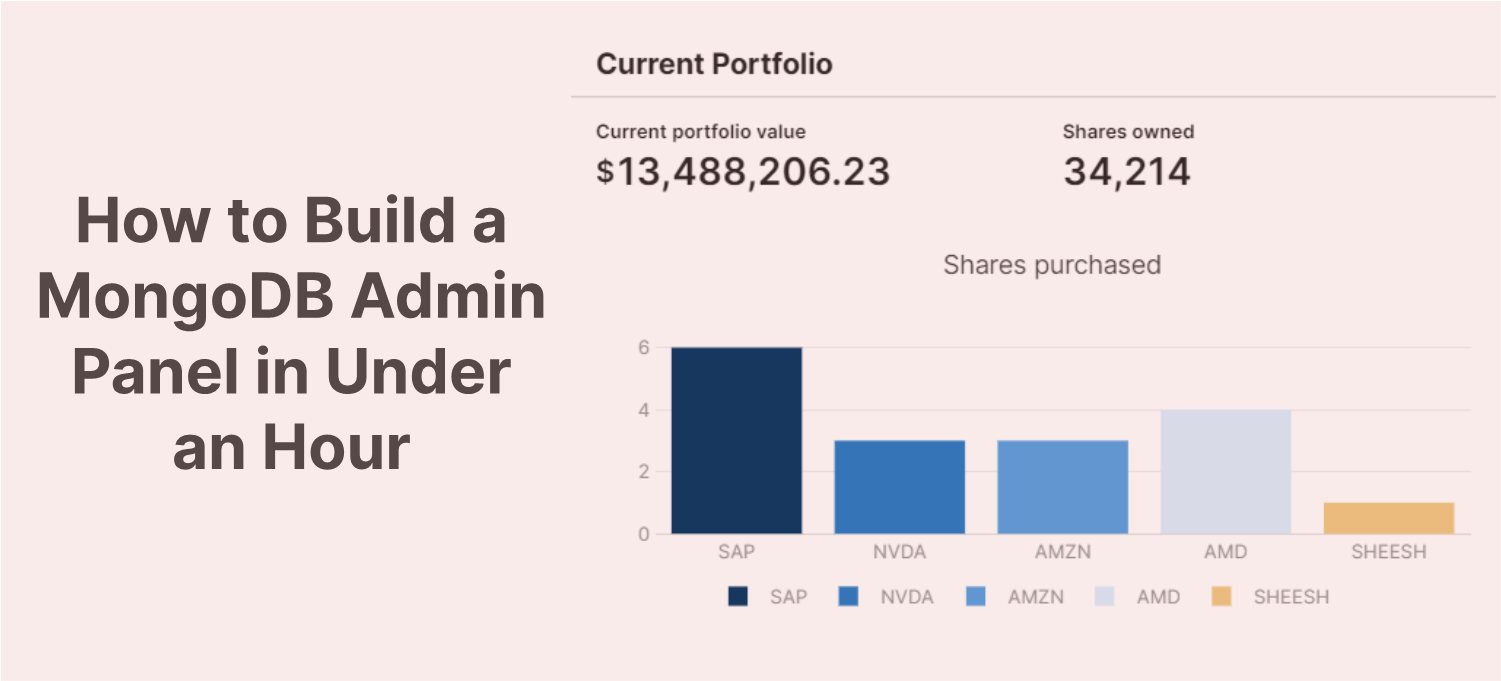Select the pale gray AMD bar
1501x681 pixels.
(1225, 471)
